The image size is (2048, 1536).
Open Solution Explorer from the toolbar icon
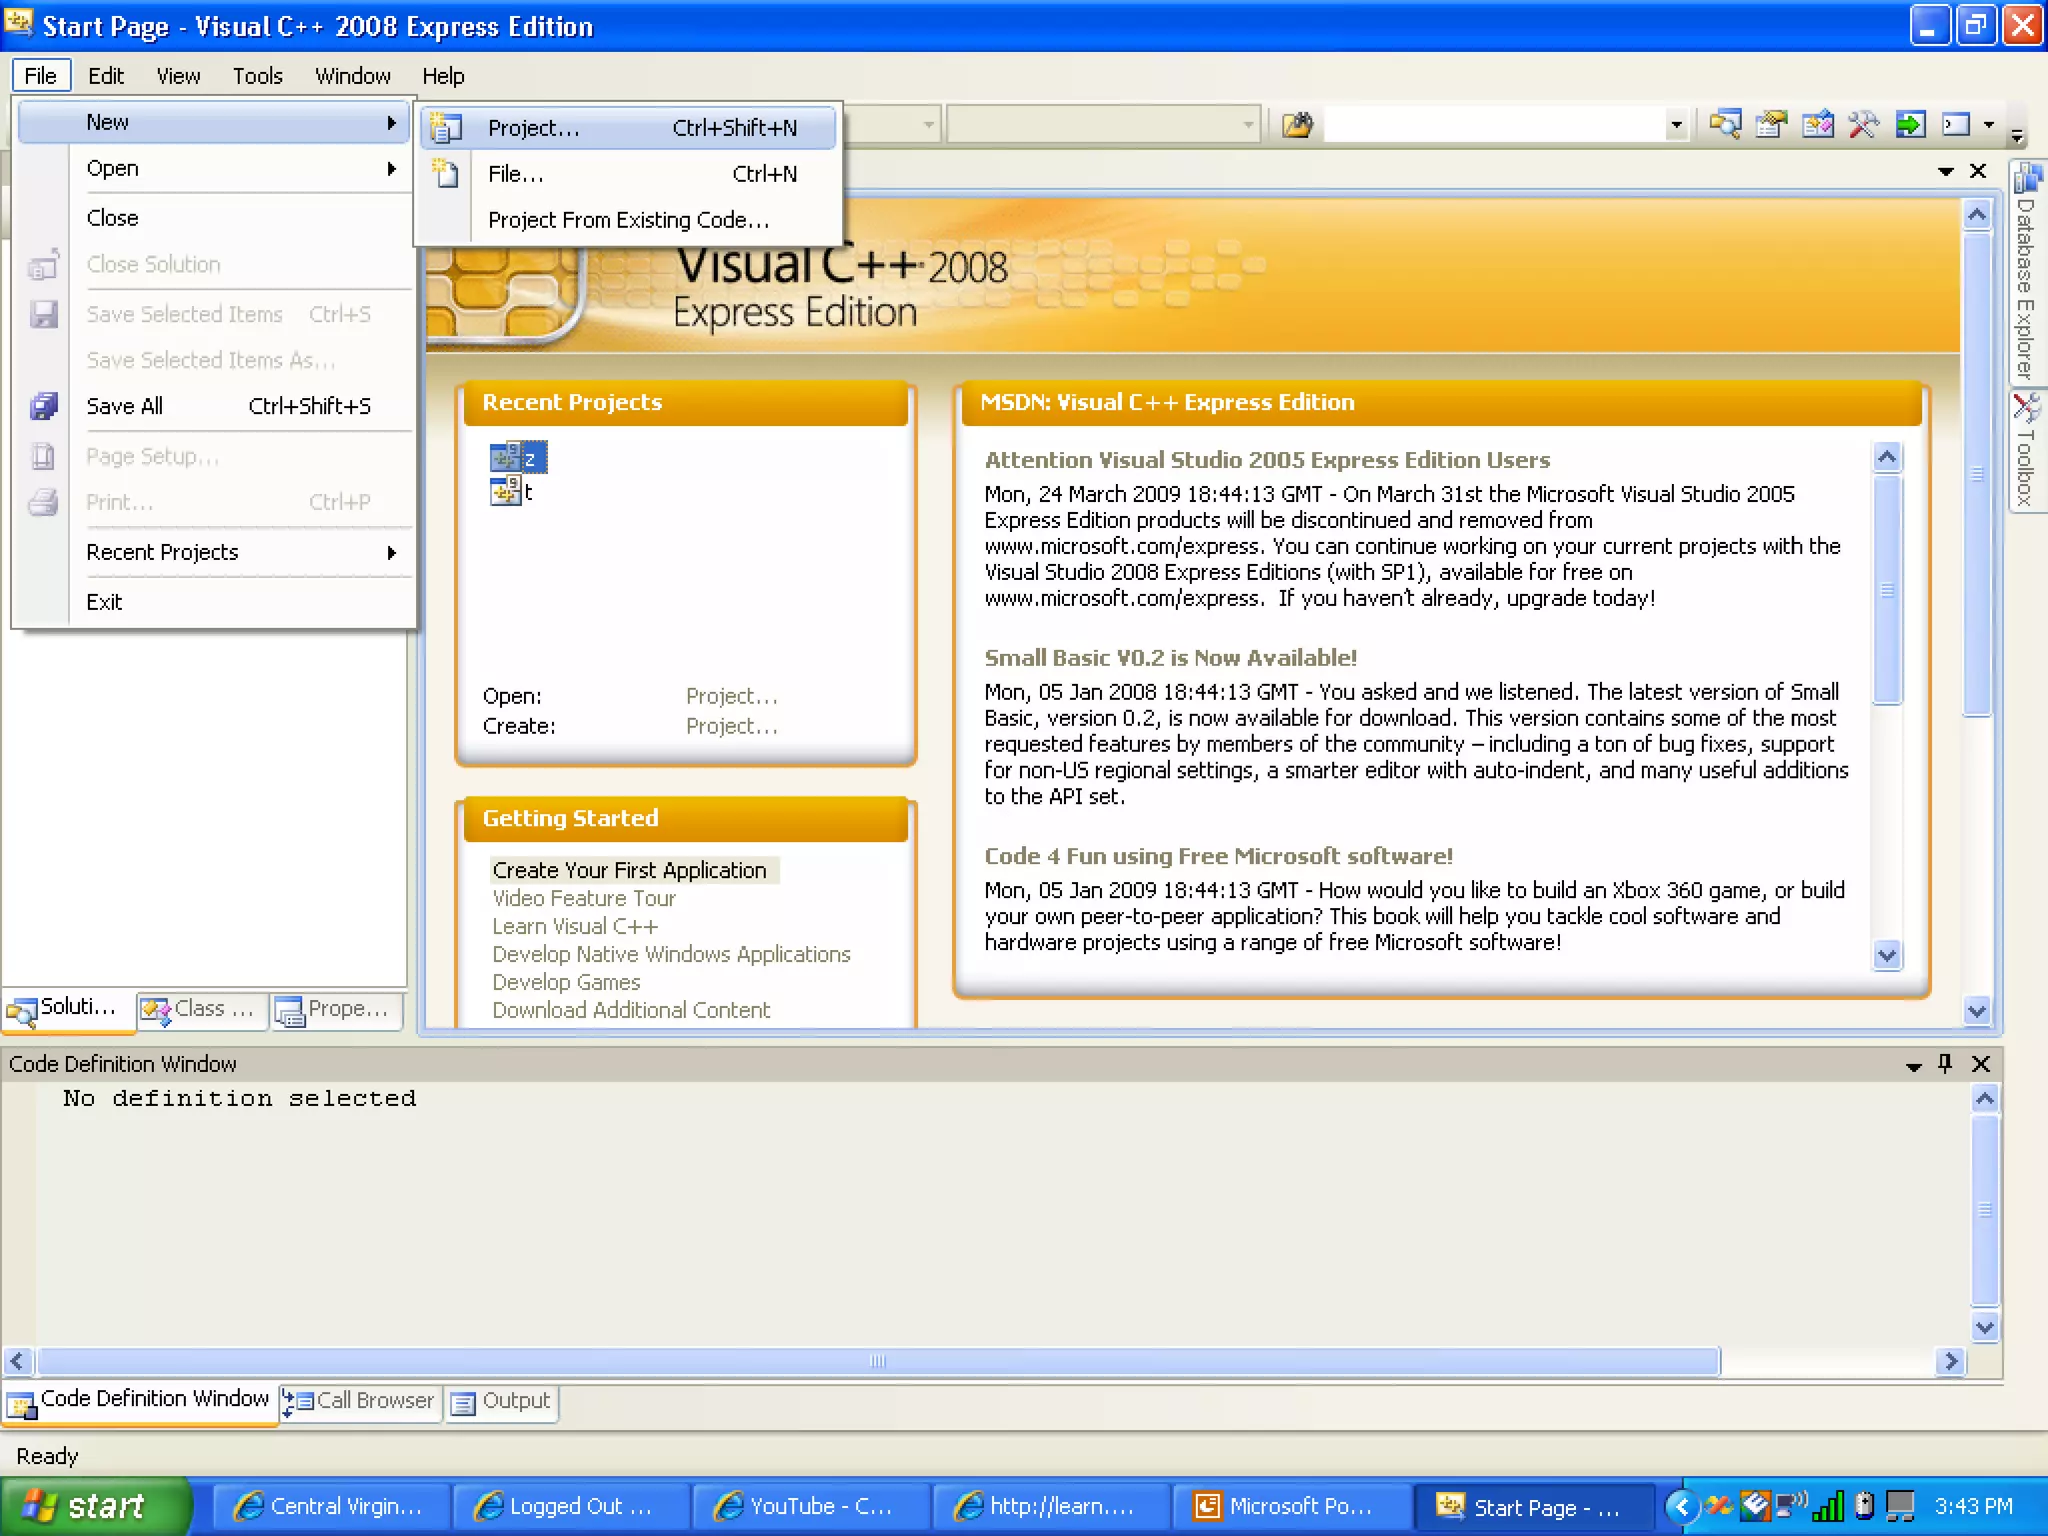click(x=1725, y=125)
